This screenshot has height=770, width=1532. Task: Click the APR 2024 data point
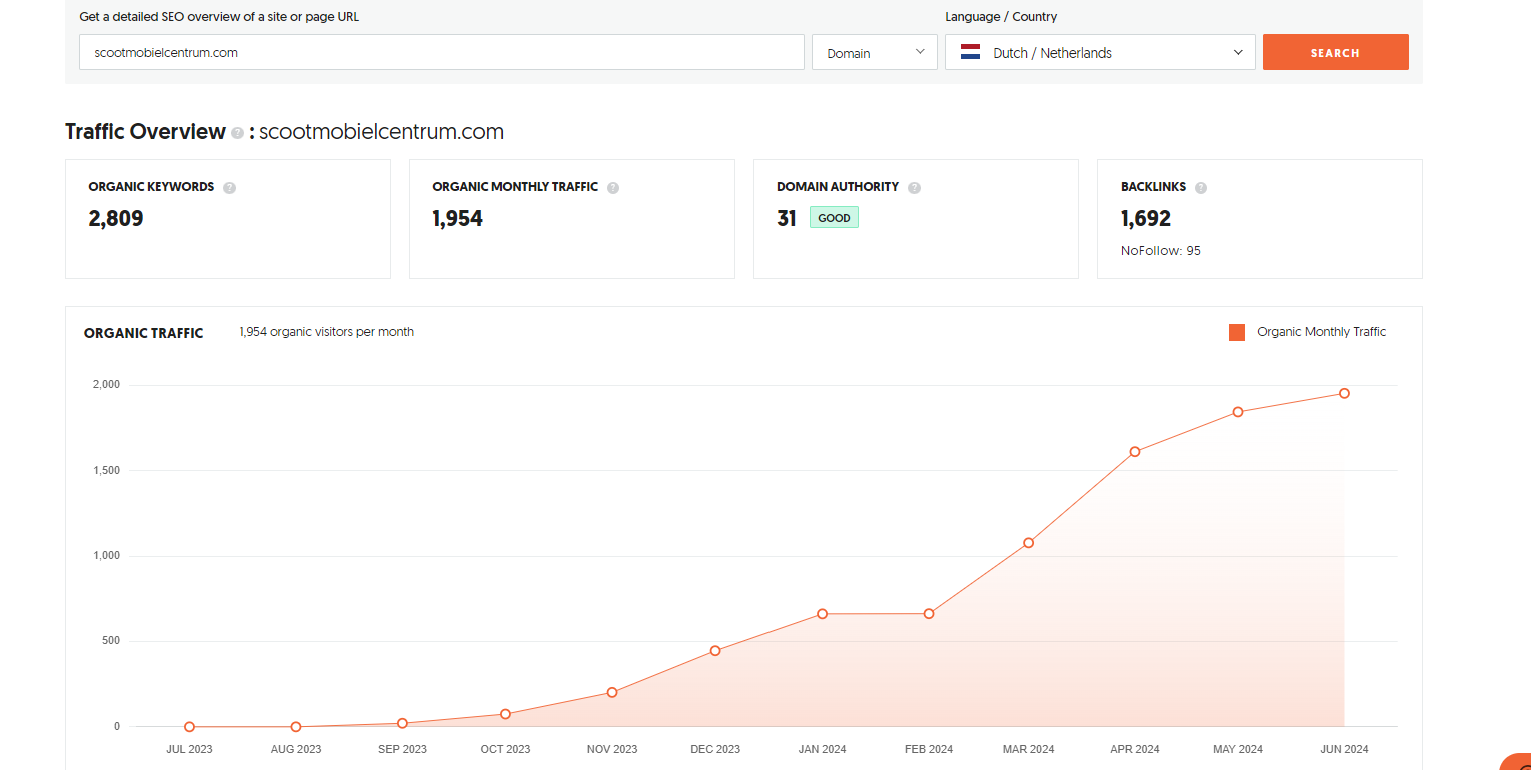(x=1135, y=452)
